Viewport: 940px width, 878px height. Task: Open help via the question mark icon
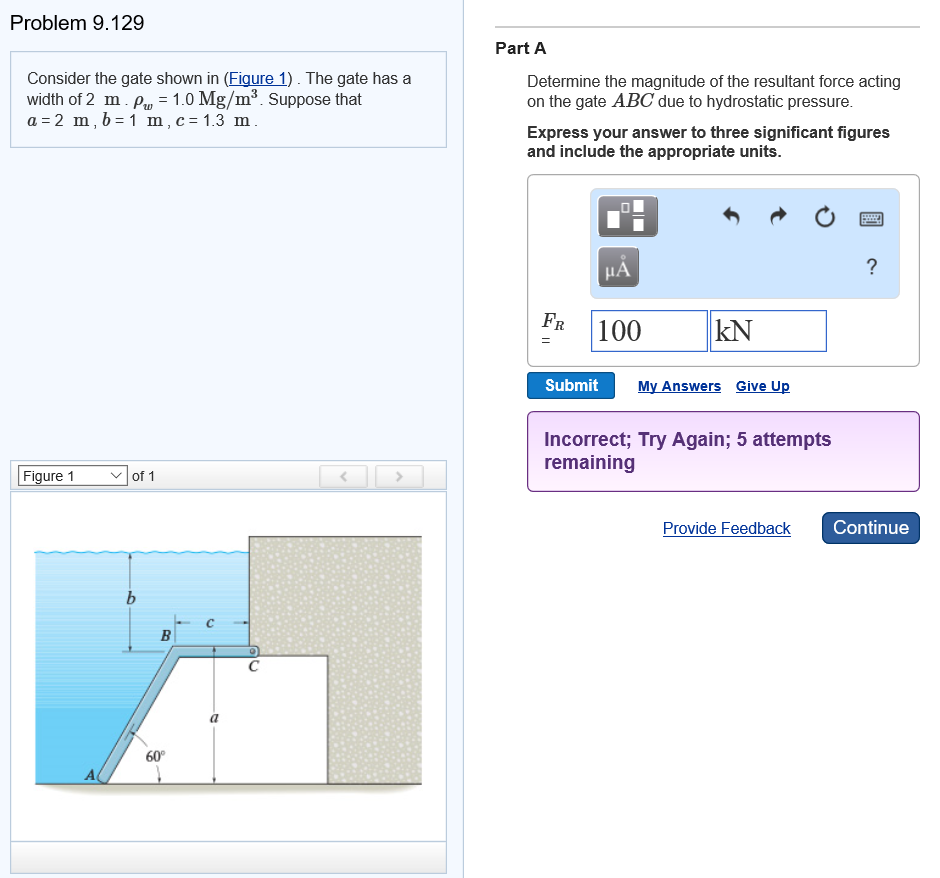tap(871, 267)
